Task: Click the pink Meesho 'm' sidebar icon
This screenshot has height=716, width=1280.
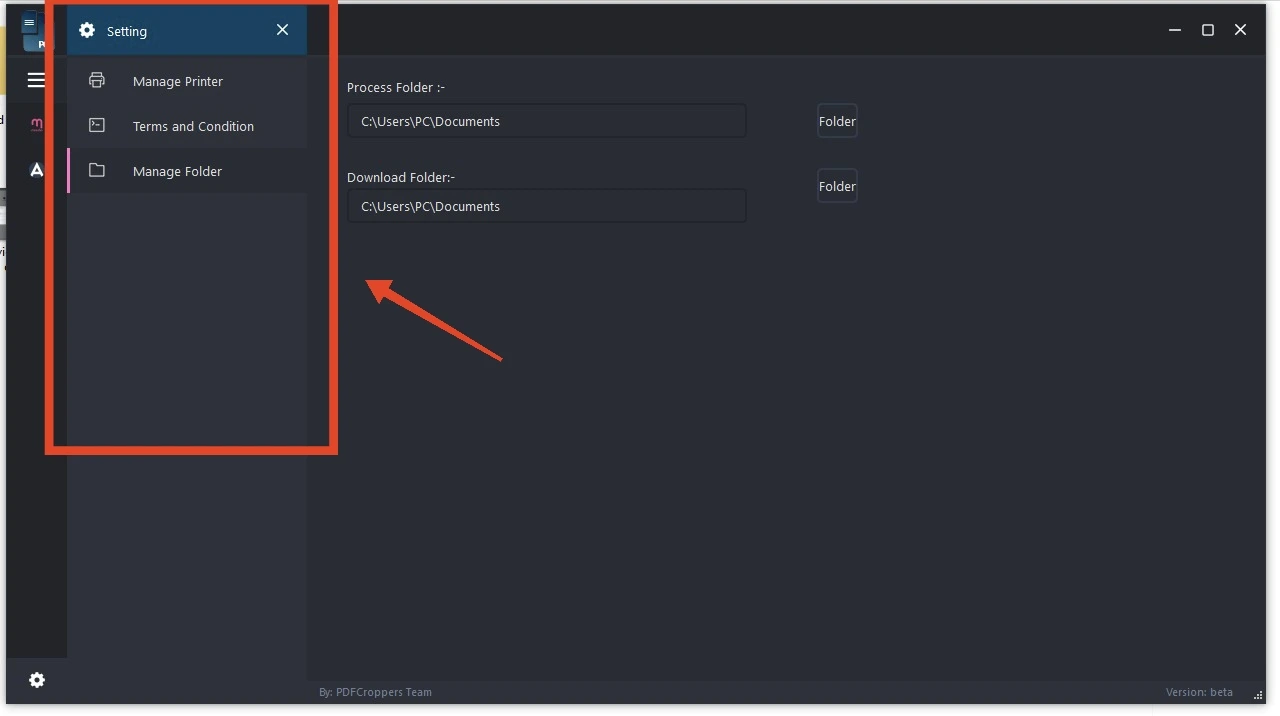Action: point(37,125)
